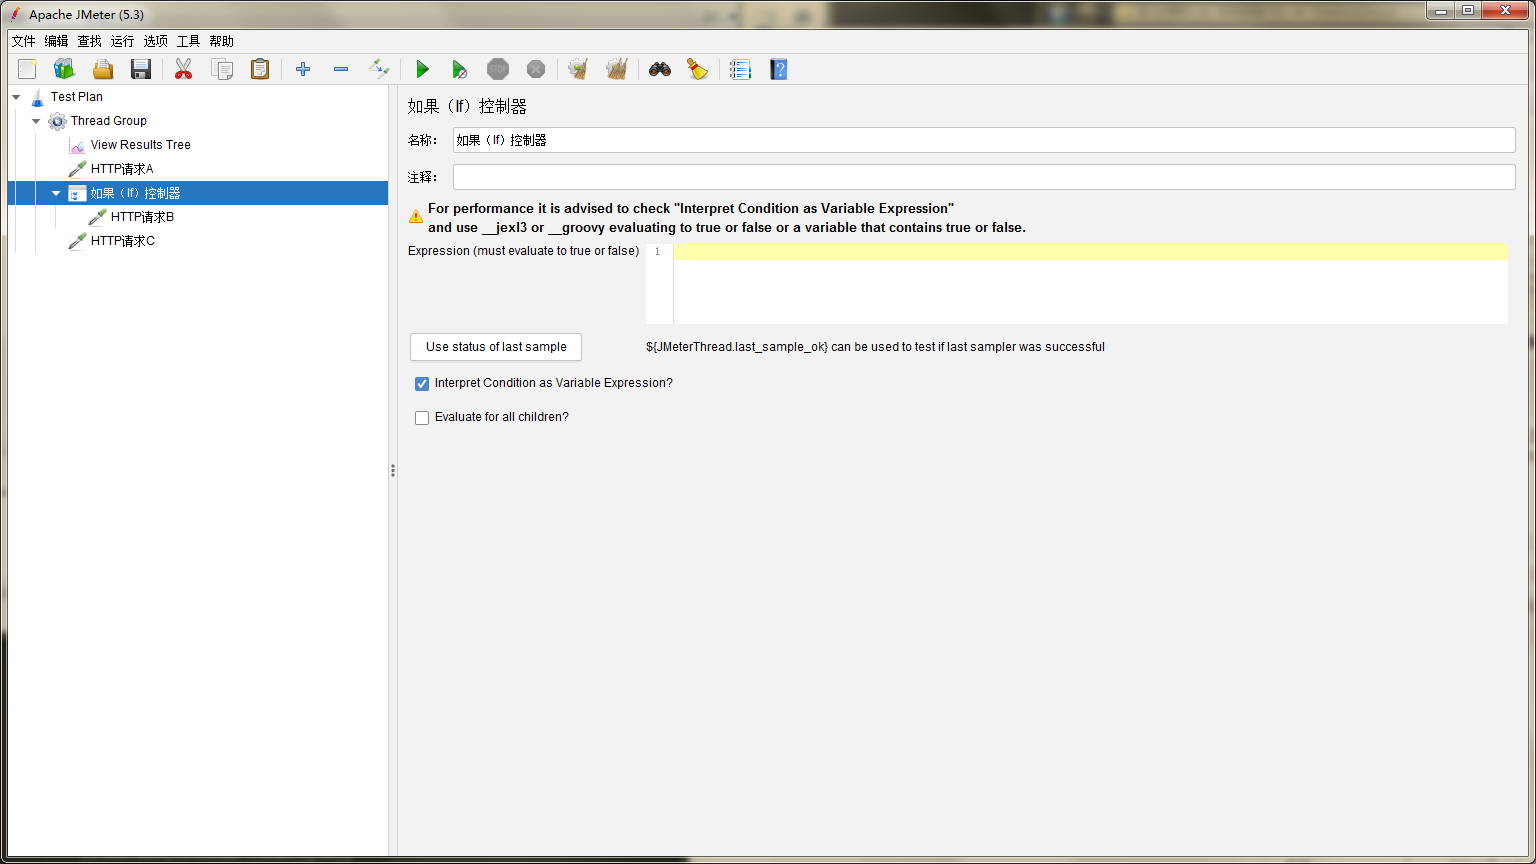1536x864 pixels.
Task: Reset search with the brush icon
Action: click(698, 69)
